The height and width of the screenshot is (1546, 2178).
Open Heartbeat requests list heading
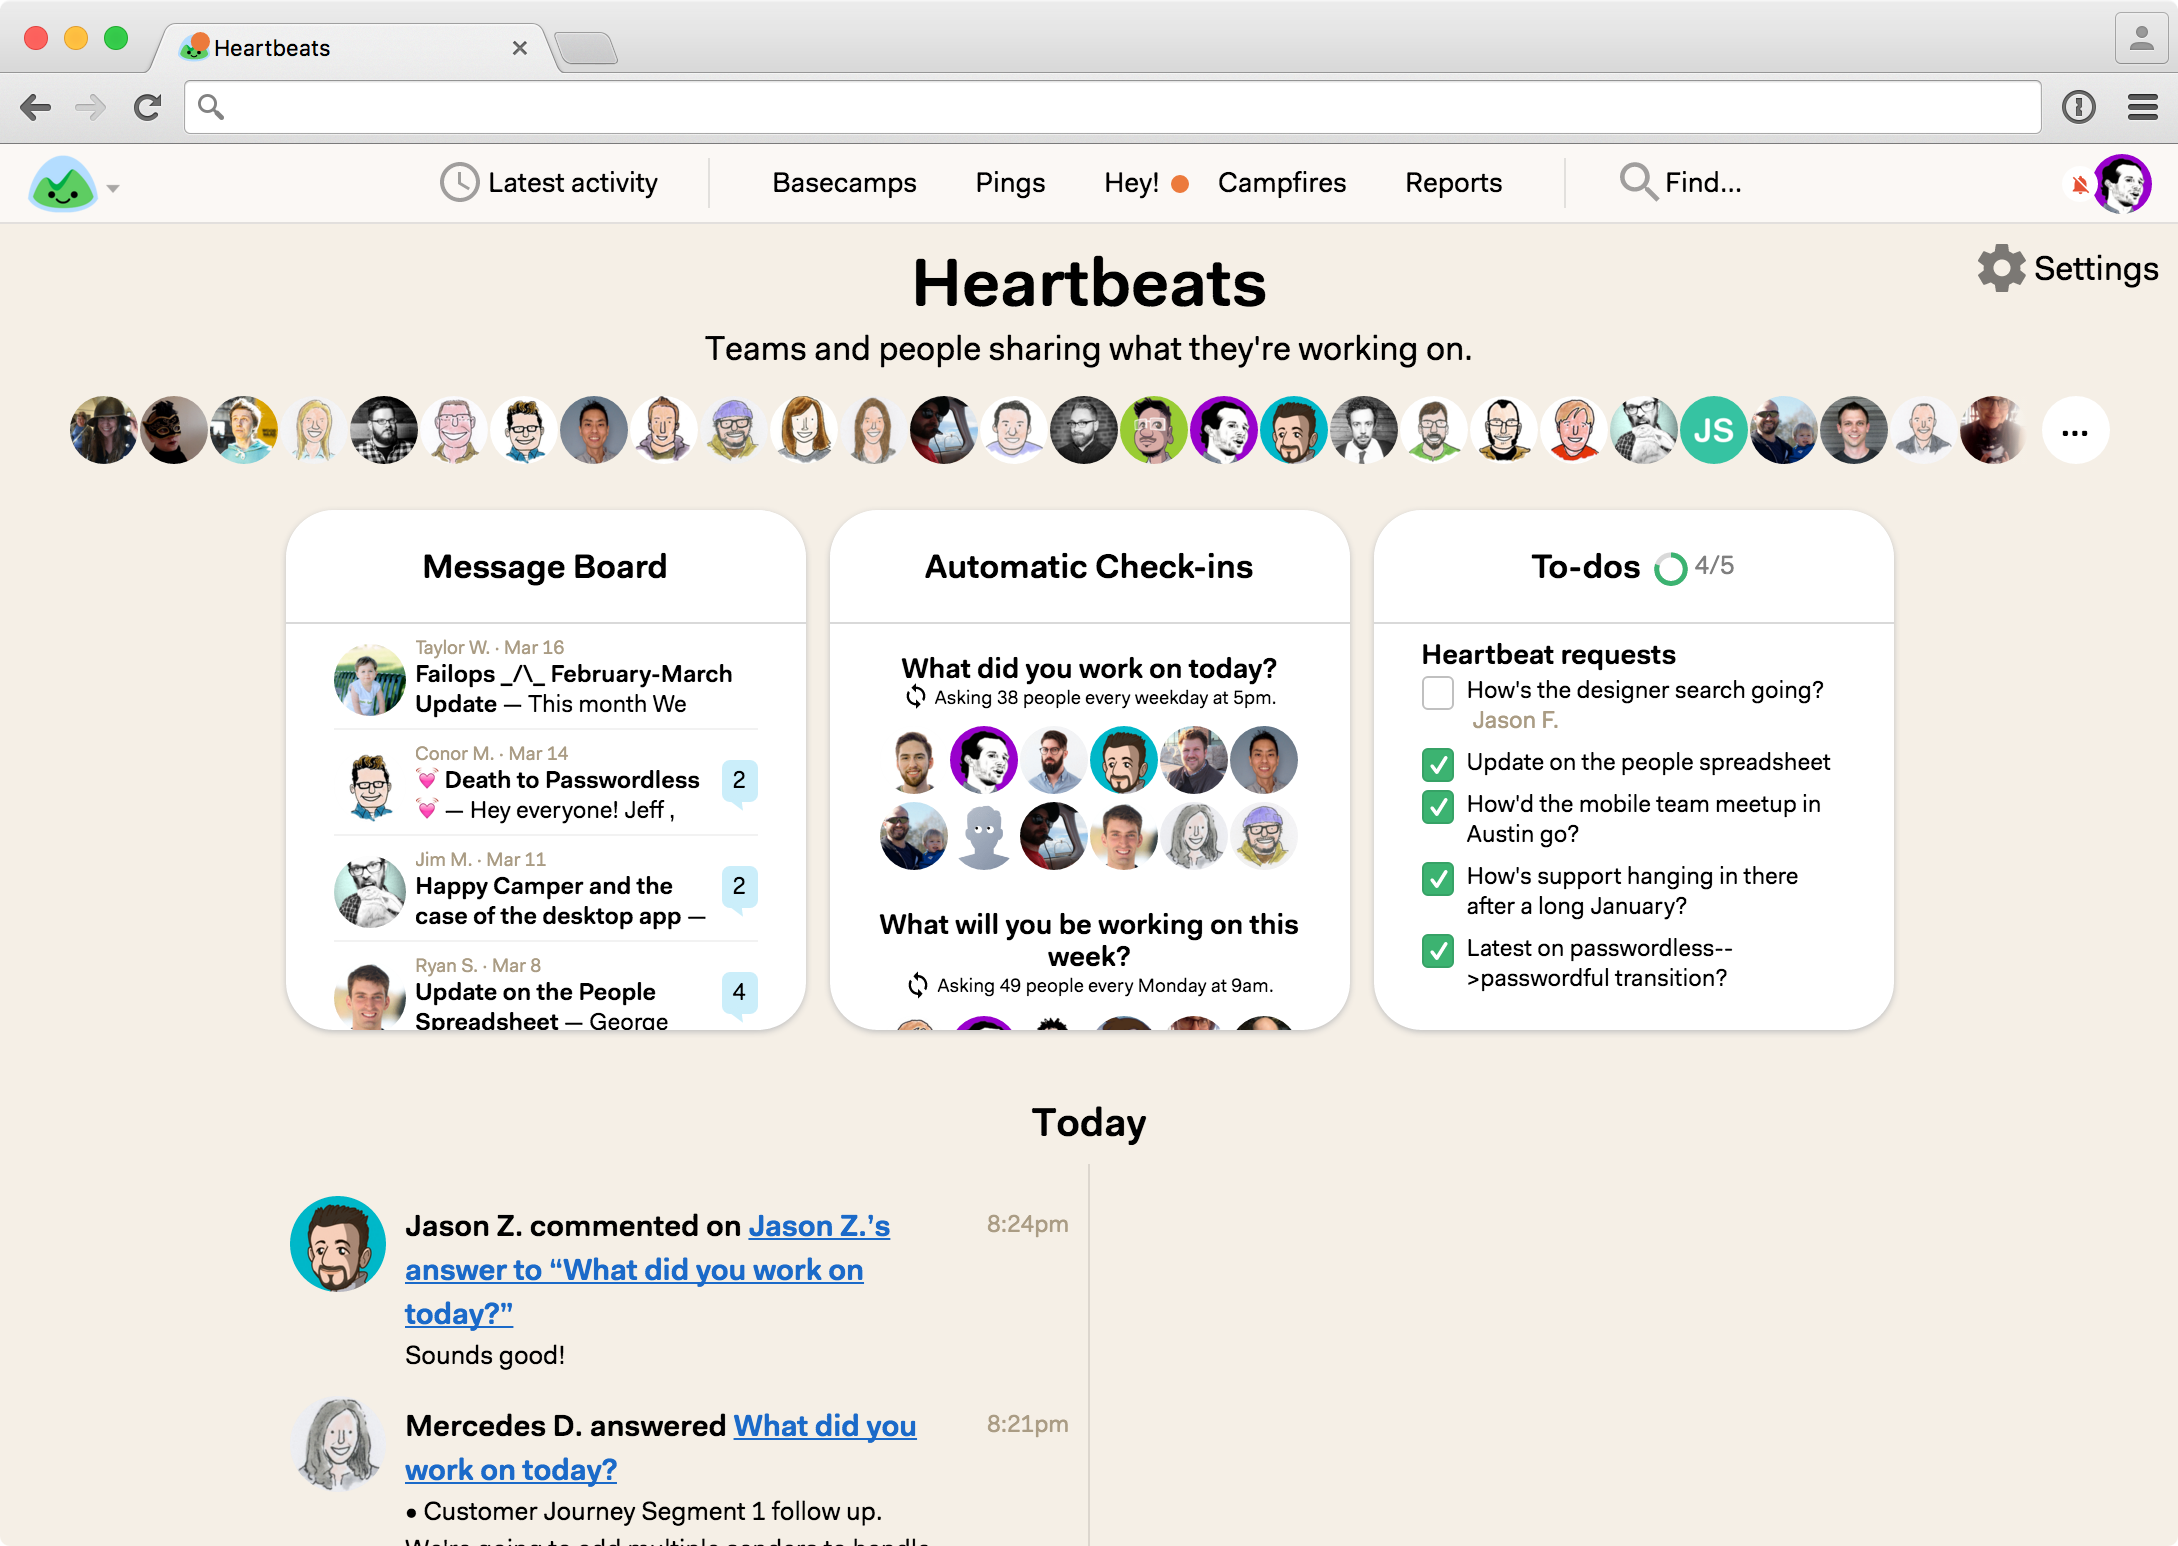tap(1548, 654)
